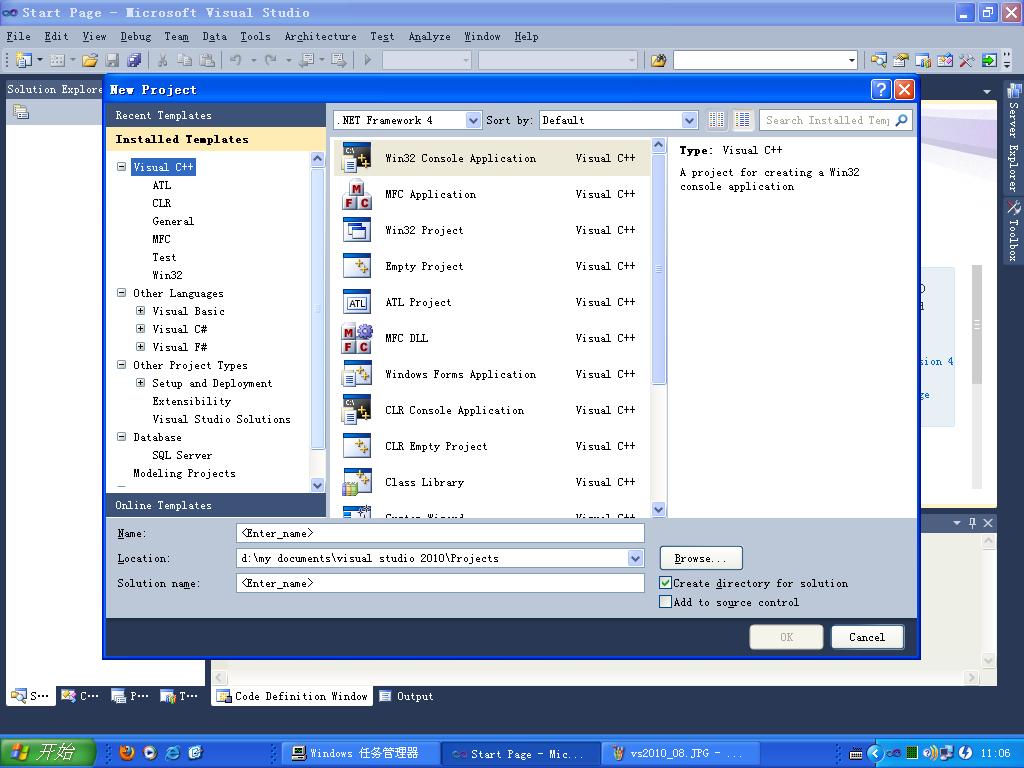Select the SQL Server tree item
The width and height of the screenshot is (1024, 768).
[x=182, y=455]
